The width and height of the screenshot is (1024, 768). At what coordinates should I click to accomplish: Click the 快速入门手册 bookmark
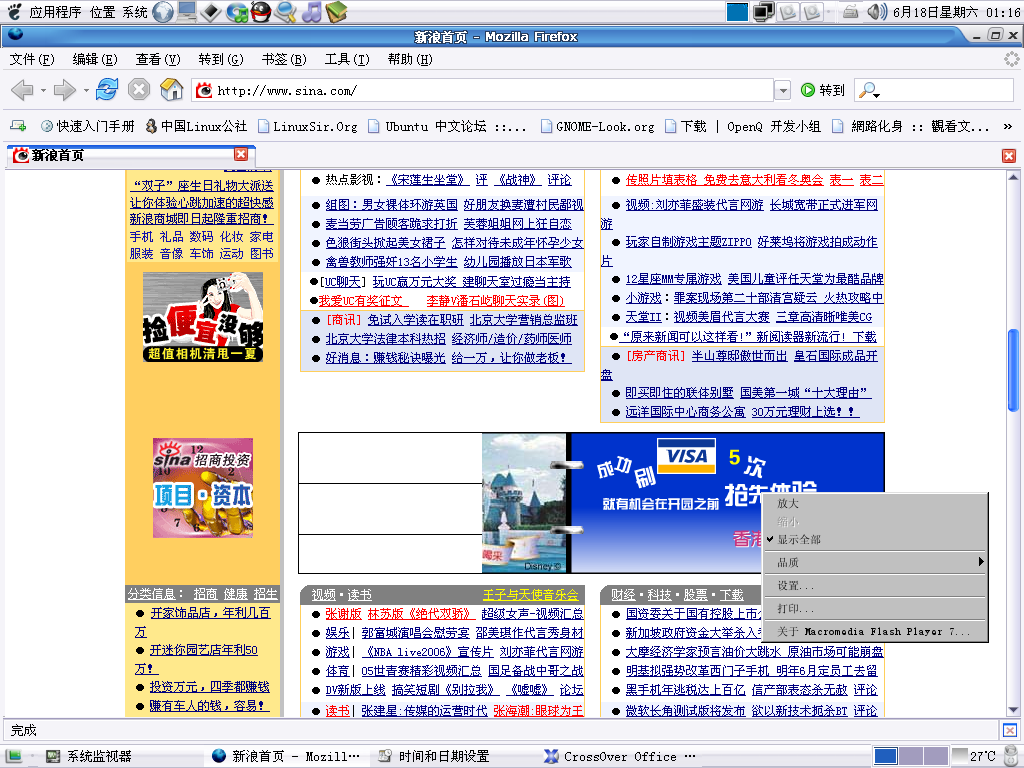pyautogui.click(x=88, y=126)
